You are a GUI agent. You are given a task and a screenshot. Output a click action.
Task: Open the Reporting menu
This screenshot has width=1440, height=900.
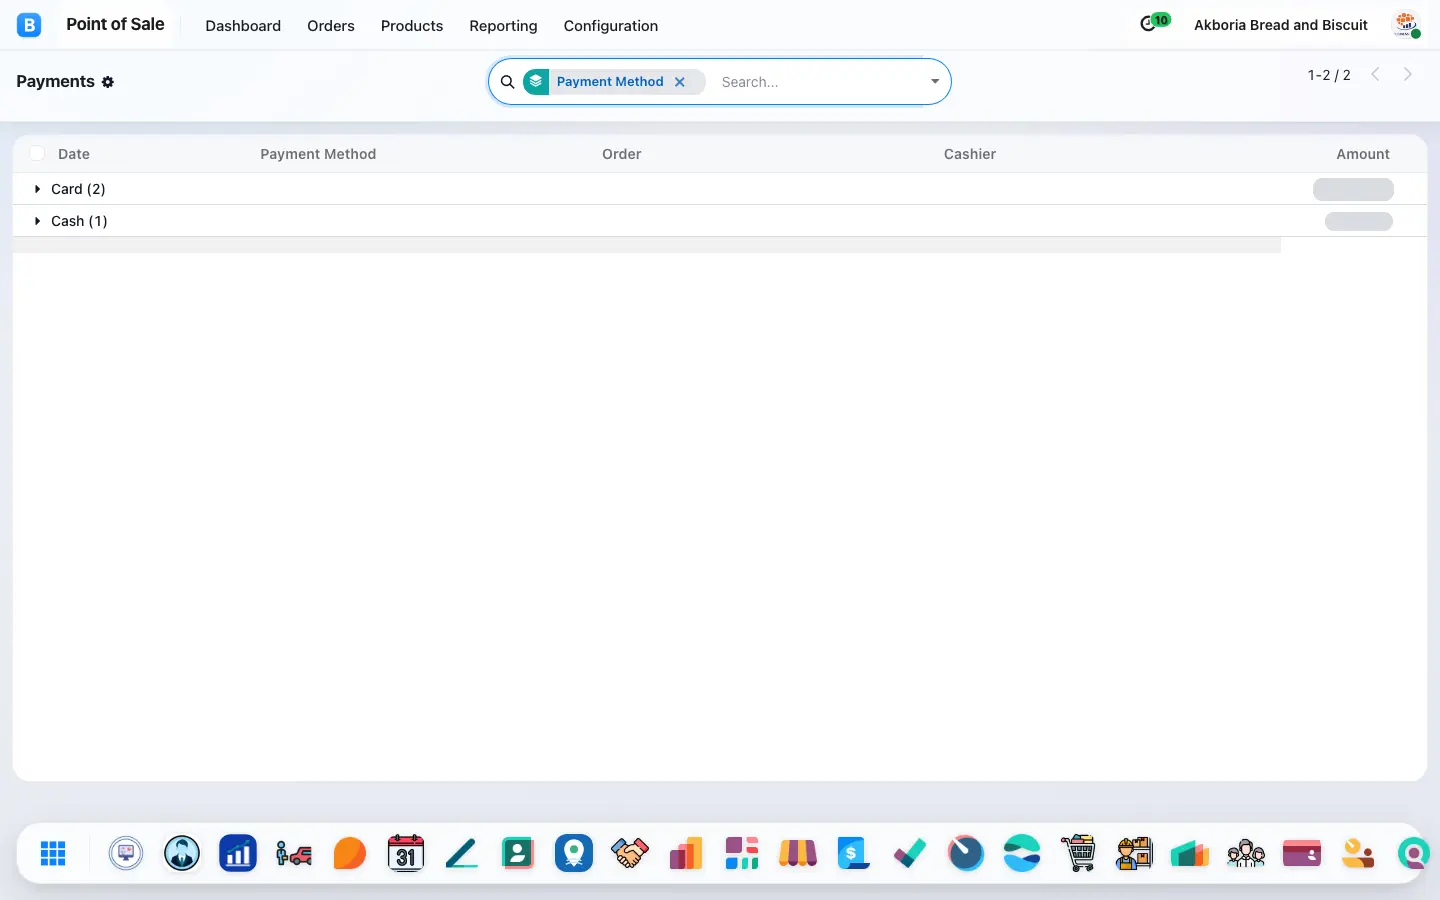[x=503, y=26]
